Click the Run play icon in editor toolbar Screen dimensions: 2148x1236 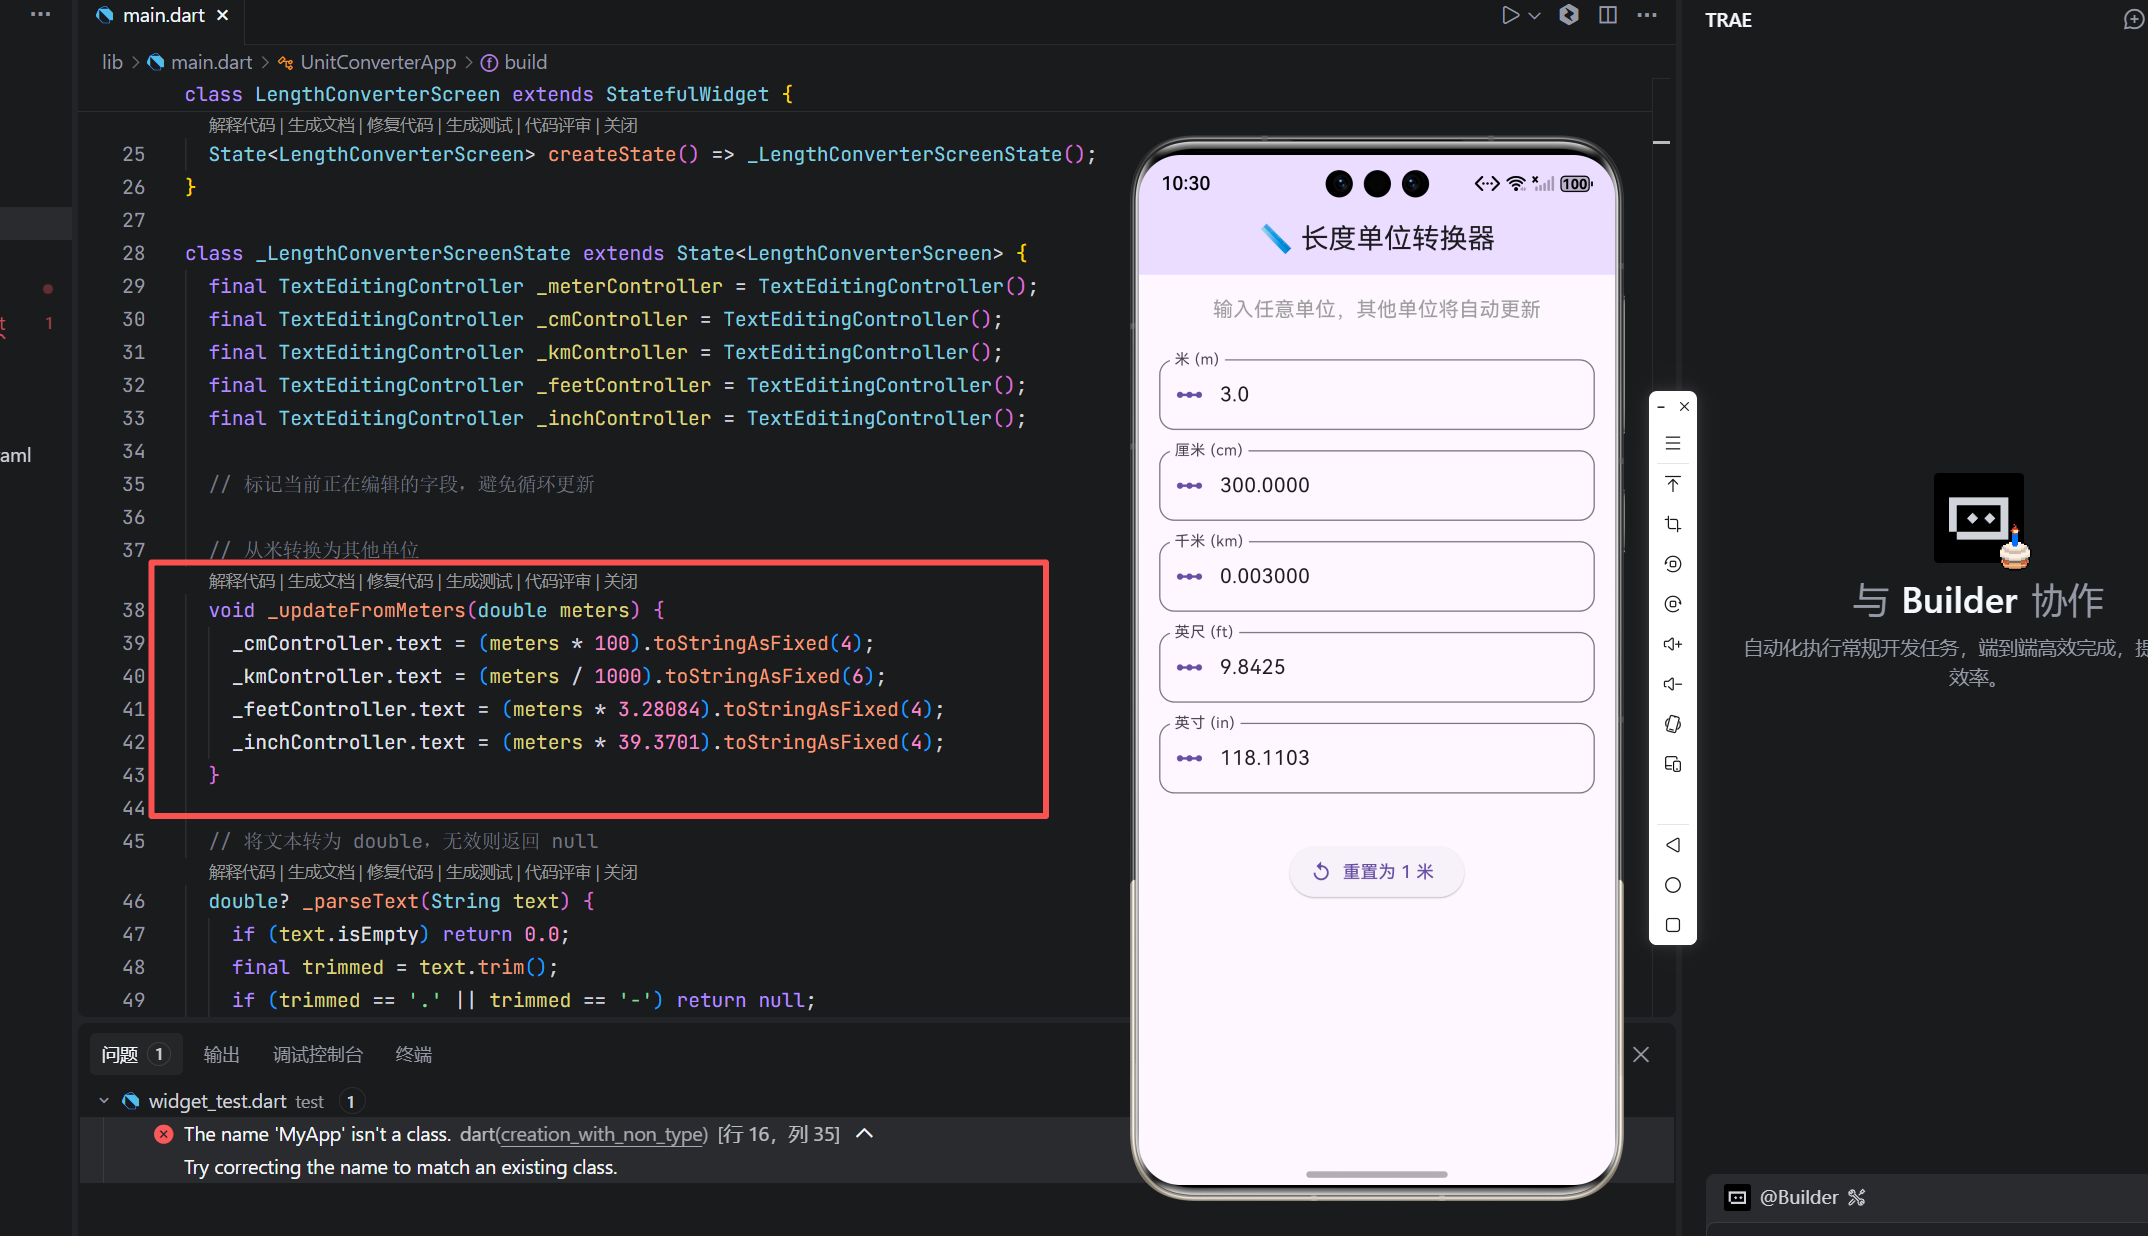click(x=1510, y=15)
